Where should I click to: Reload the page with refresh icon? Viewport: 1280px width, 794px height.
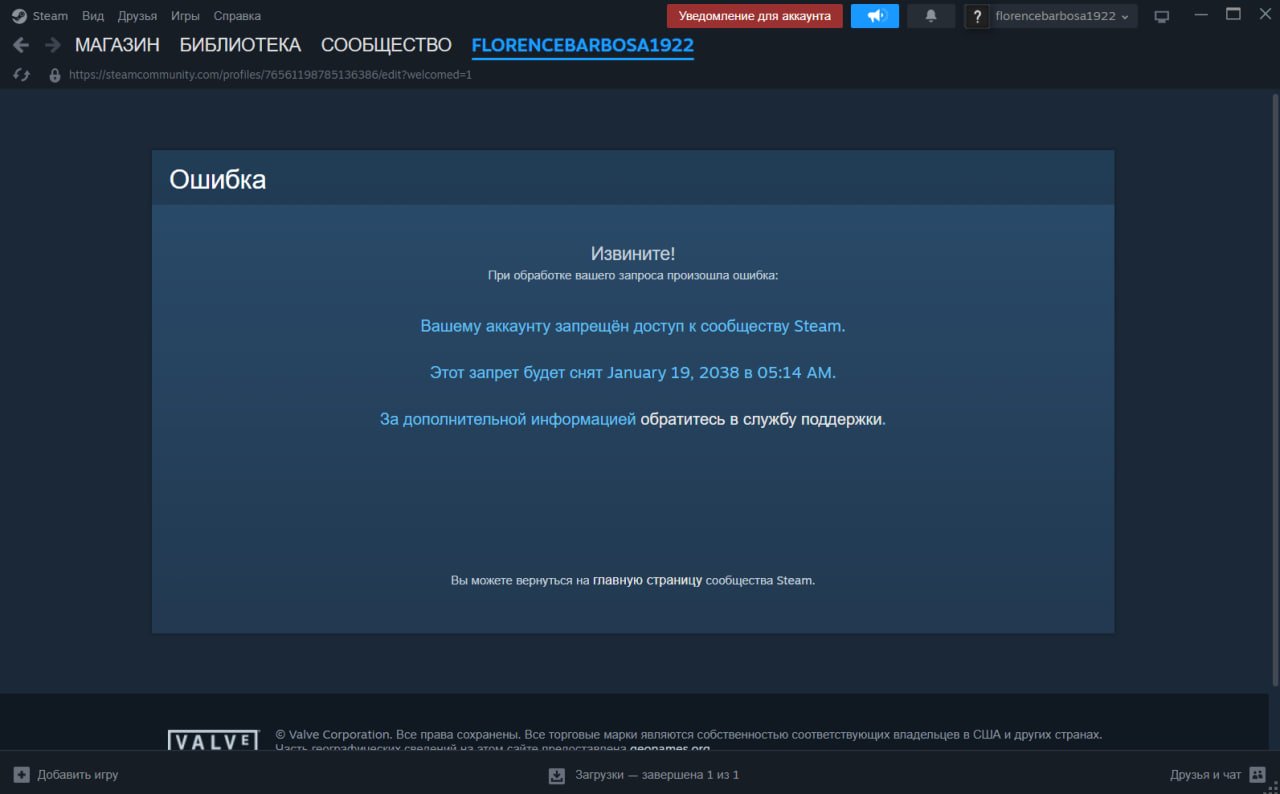pyautogui.click(x=21, y=75)
